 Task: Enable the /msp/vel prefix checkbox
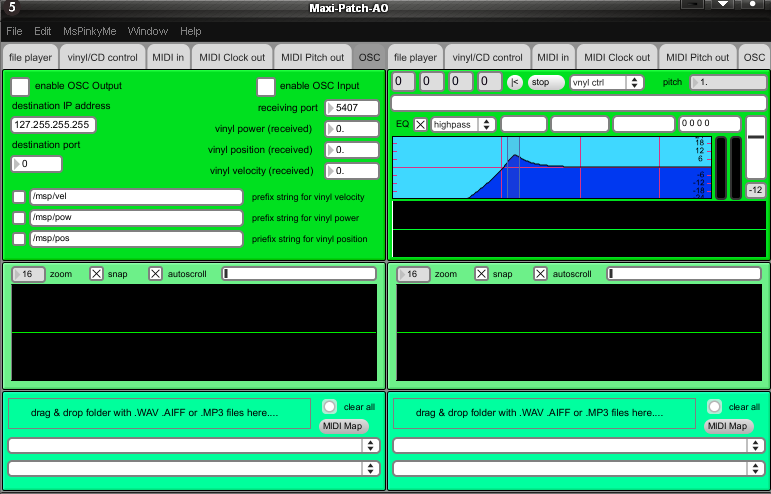click(19, 197)
